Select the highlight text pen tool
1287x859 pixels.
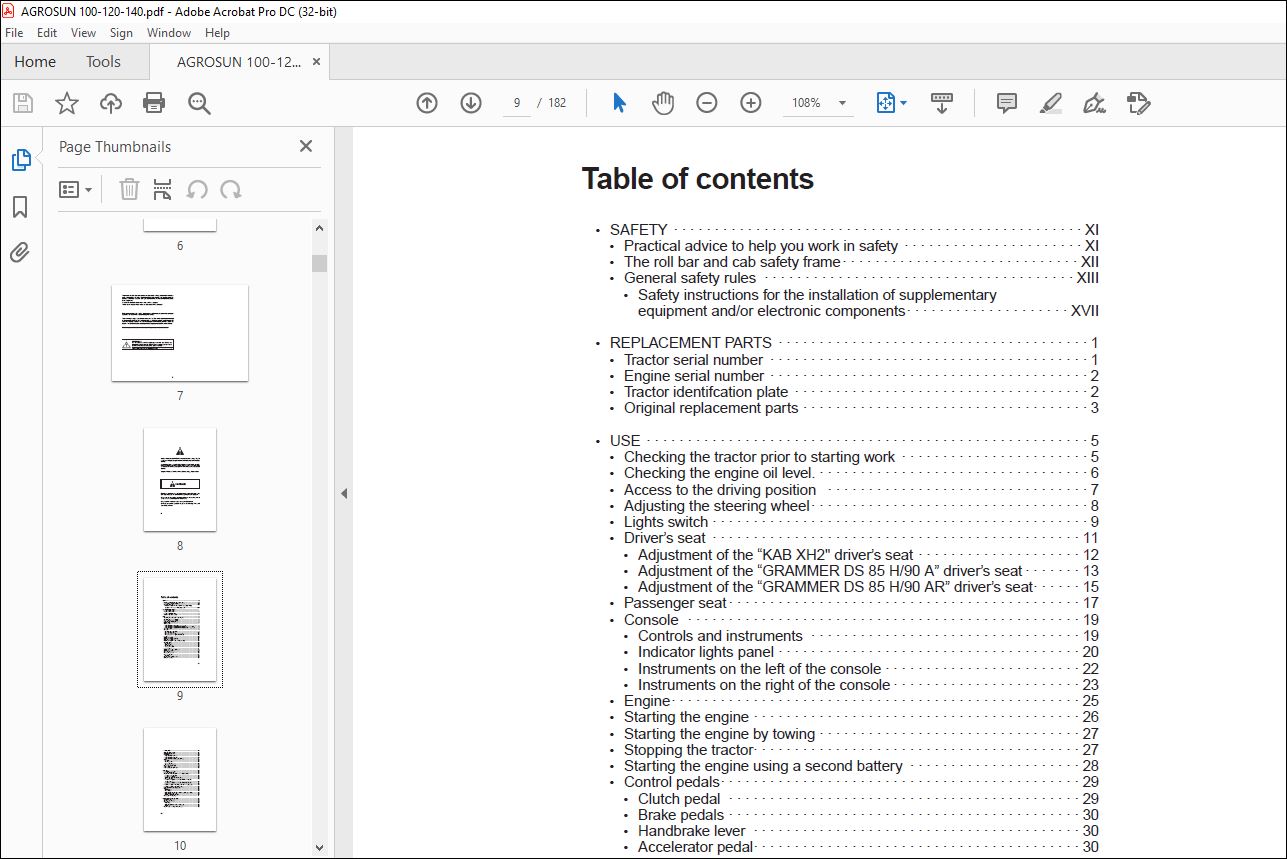pyautogui.click(x=1050, y=103)
